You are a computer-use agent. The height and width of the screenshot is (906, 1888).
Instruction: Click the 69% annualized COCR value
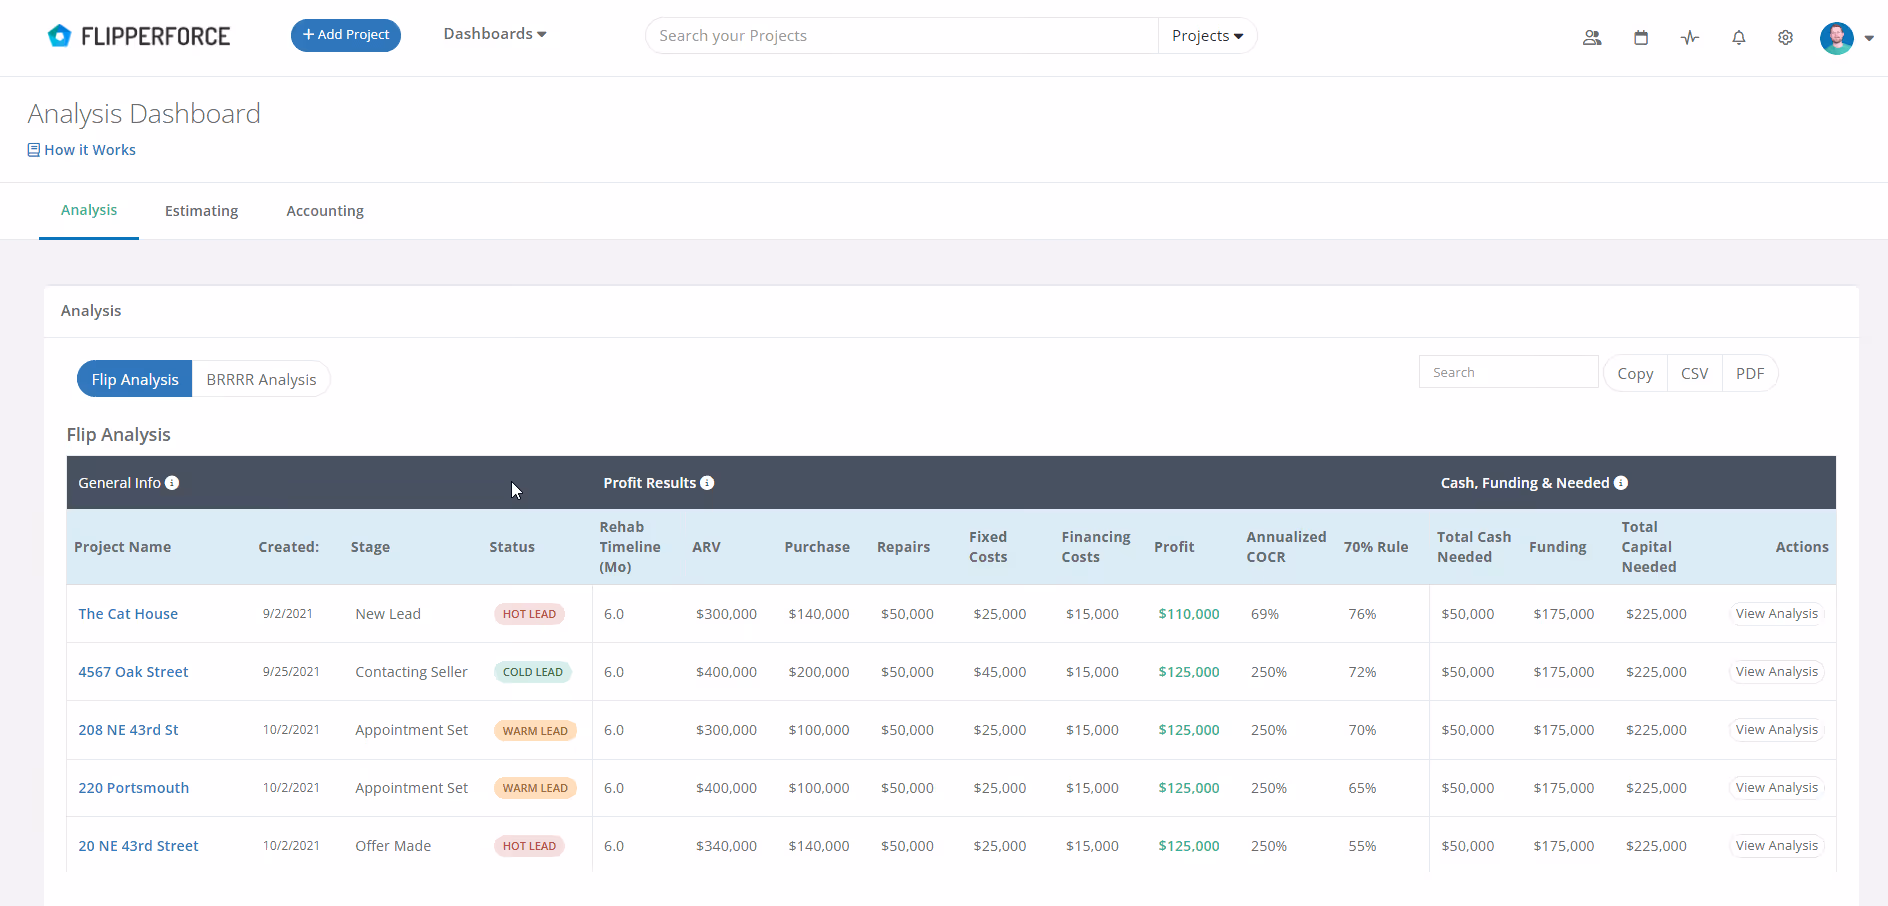coord(1265,614)
